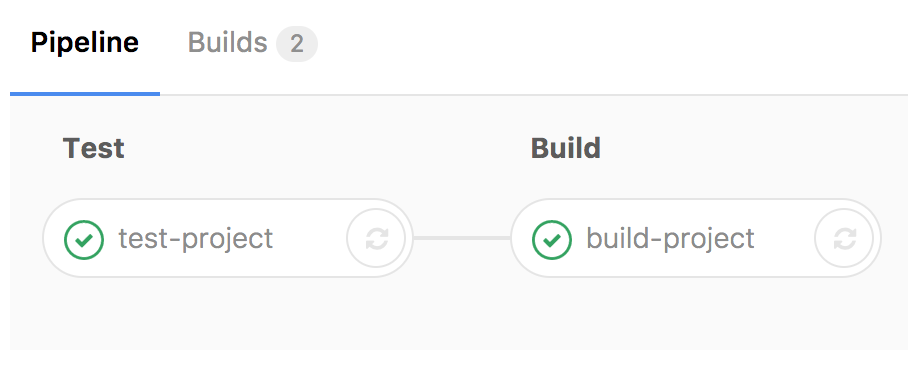Select the Pipeline tab

pos(85,43)
